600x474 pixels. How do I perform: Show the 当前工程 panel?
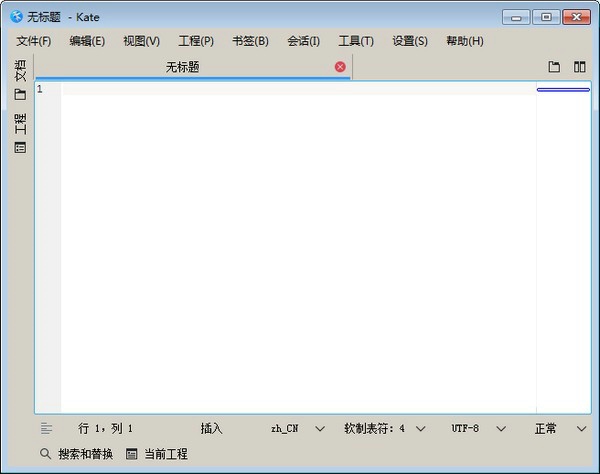[x=157, y=454]
